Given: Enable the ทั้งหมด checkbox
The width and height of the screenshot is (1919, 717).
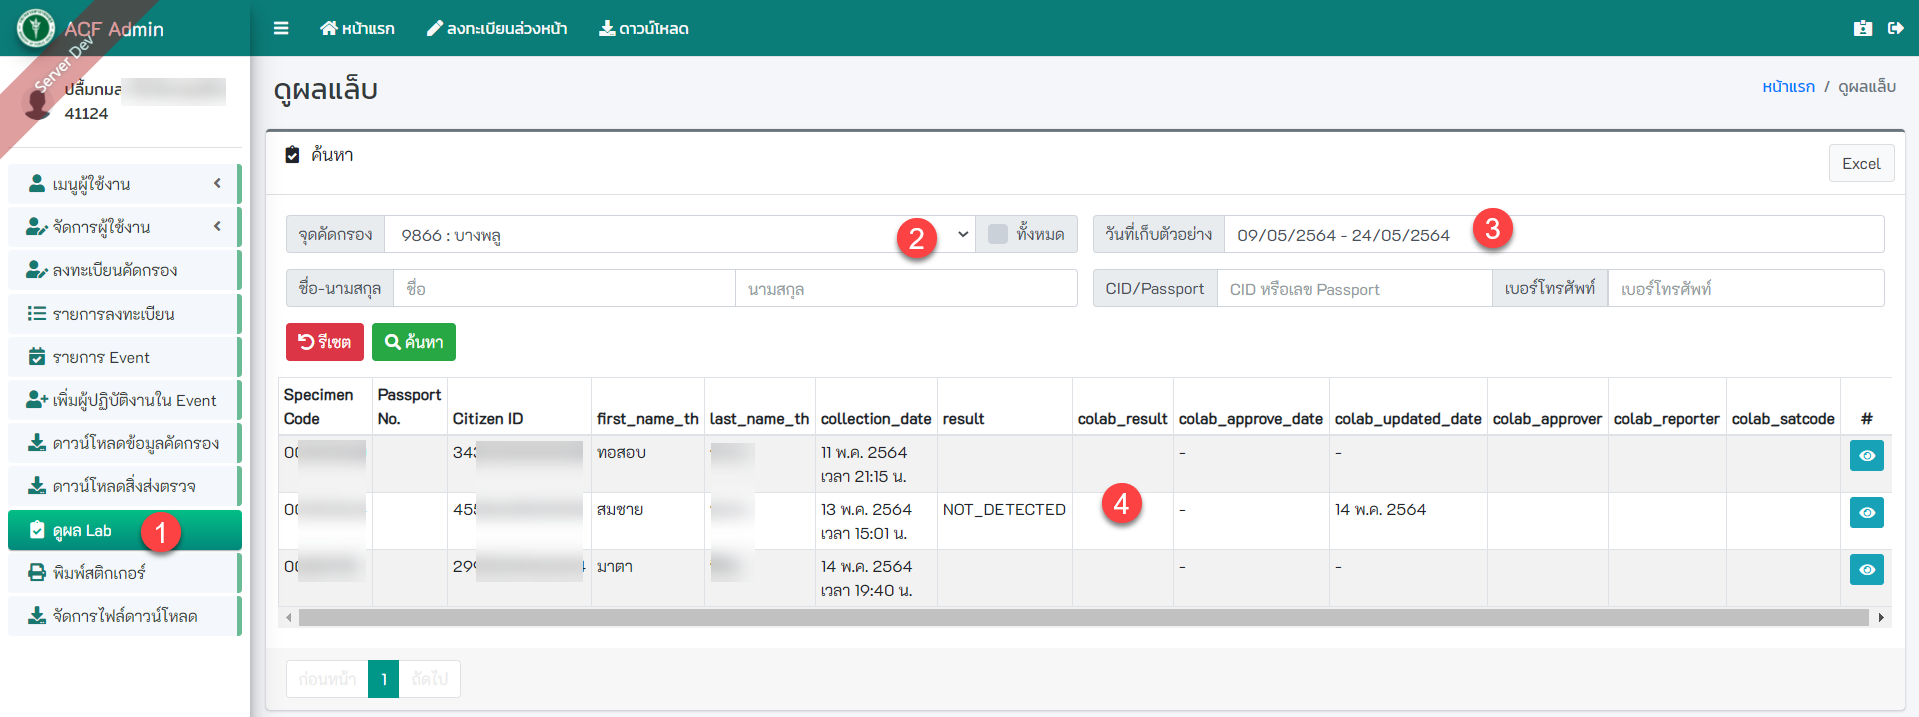Looking at the screenshot, I should pos(997,234).
